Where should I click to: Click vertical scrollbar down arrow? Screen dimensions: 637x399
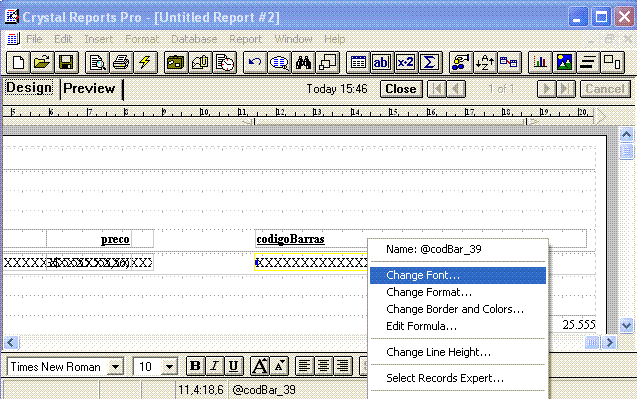(x=626, y=325)
